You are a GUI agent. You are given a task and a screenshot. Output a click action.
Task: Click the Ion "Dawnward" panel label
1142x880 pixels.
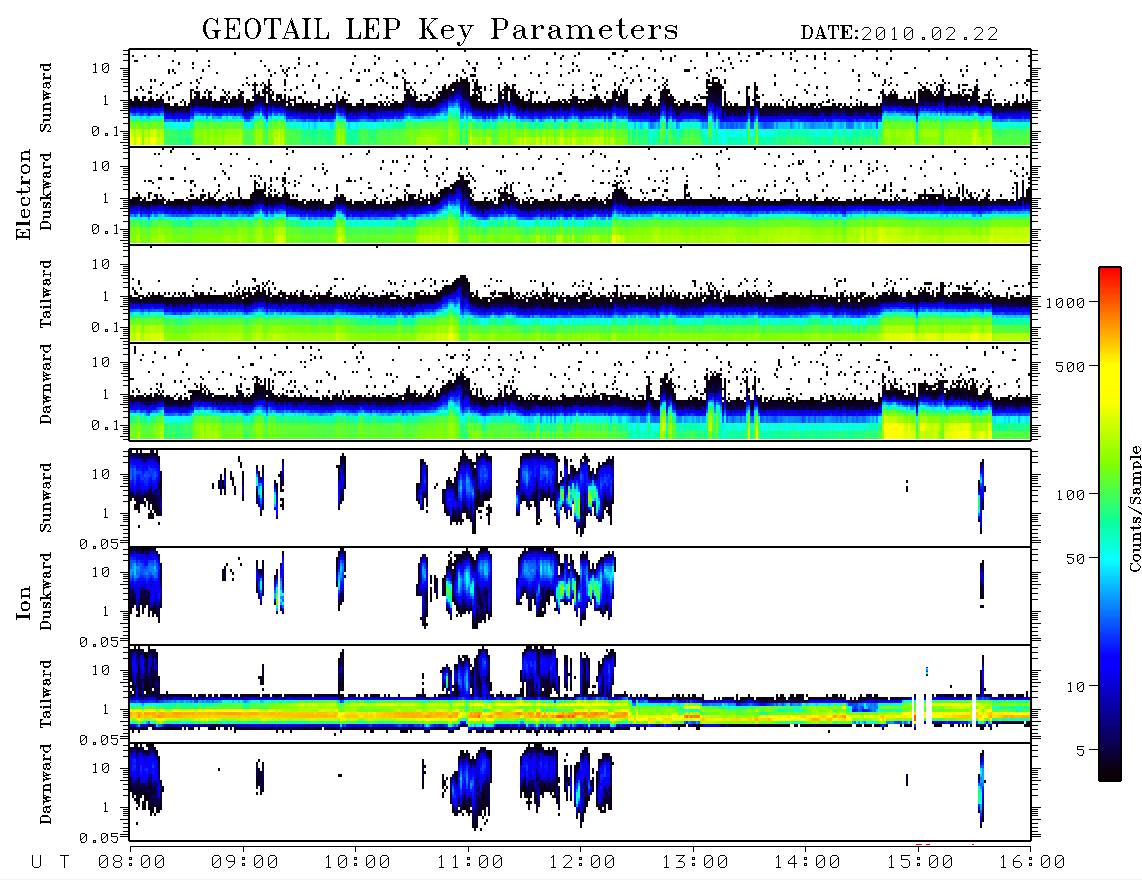click(x=46, y=784)
